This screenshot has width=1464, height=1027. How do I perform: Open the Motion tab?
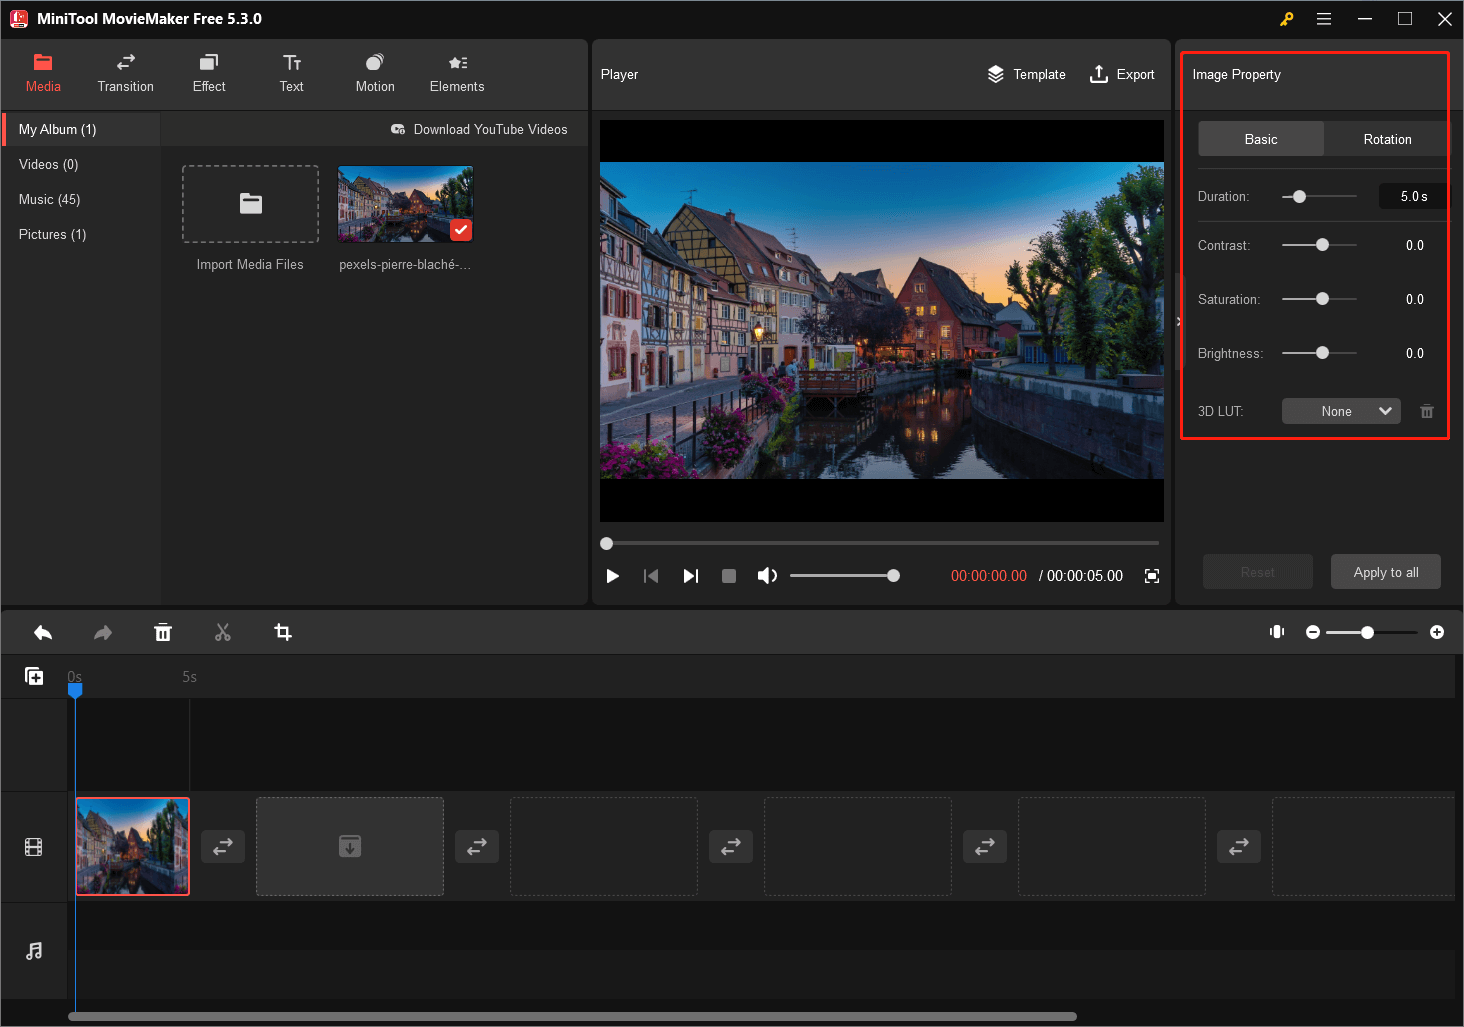tap(375, 74)
